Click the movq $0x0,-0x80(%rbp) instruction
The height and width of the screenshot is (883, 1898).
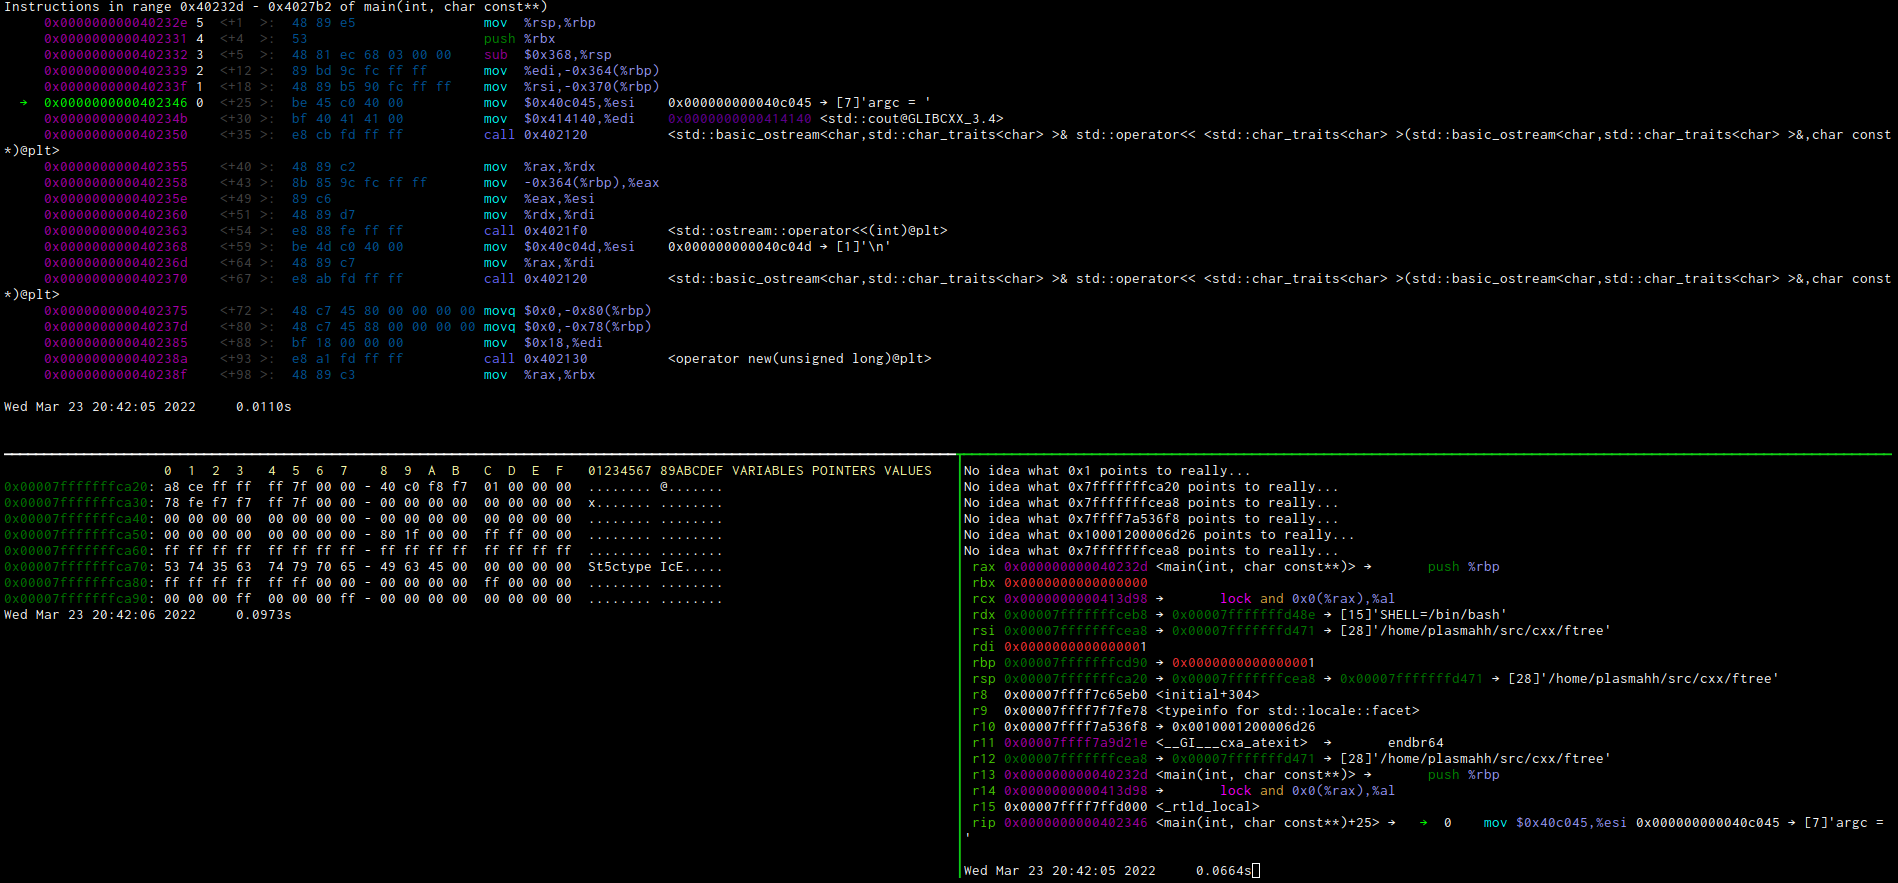567,311
